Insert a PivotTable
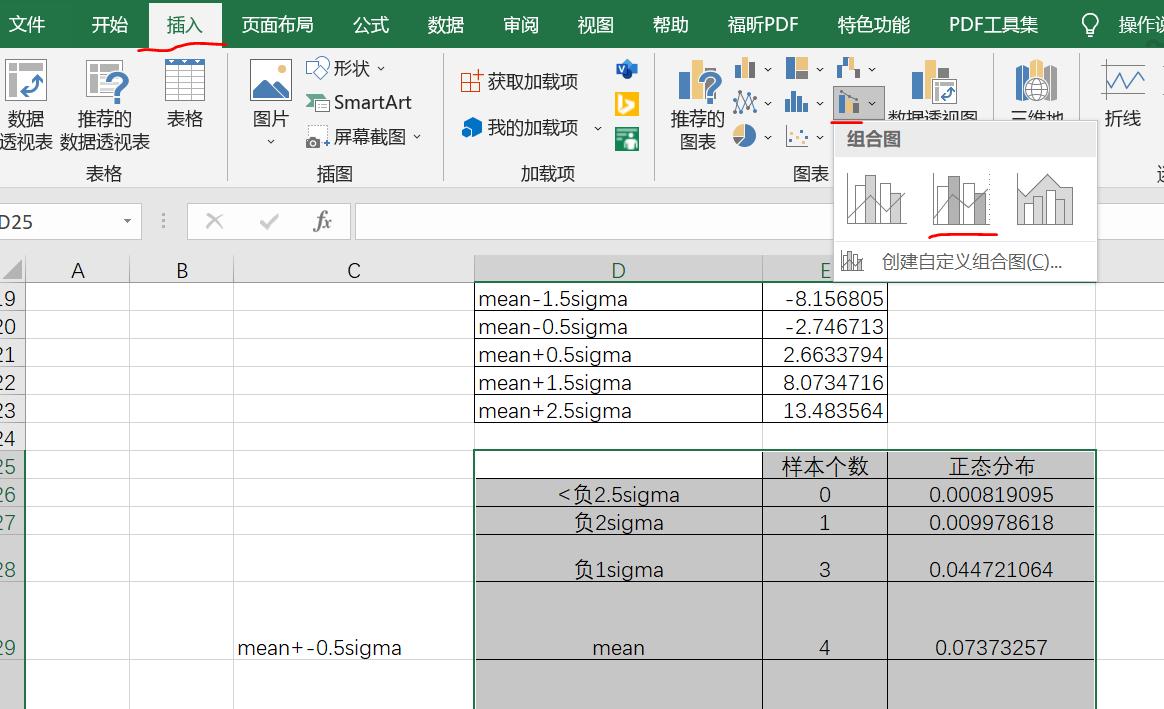 pos(26,95)
